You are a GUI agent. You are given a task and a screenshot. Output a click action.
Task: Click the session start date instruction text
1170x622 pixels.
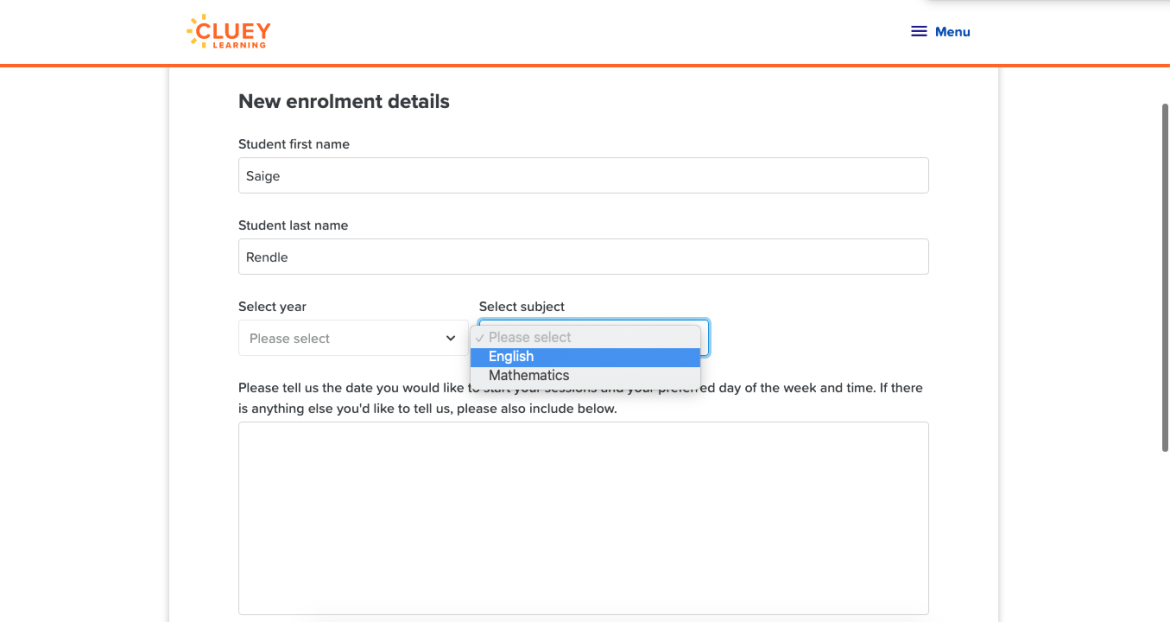point(580,398)
